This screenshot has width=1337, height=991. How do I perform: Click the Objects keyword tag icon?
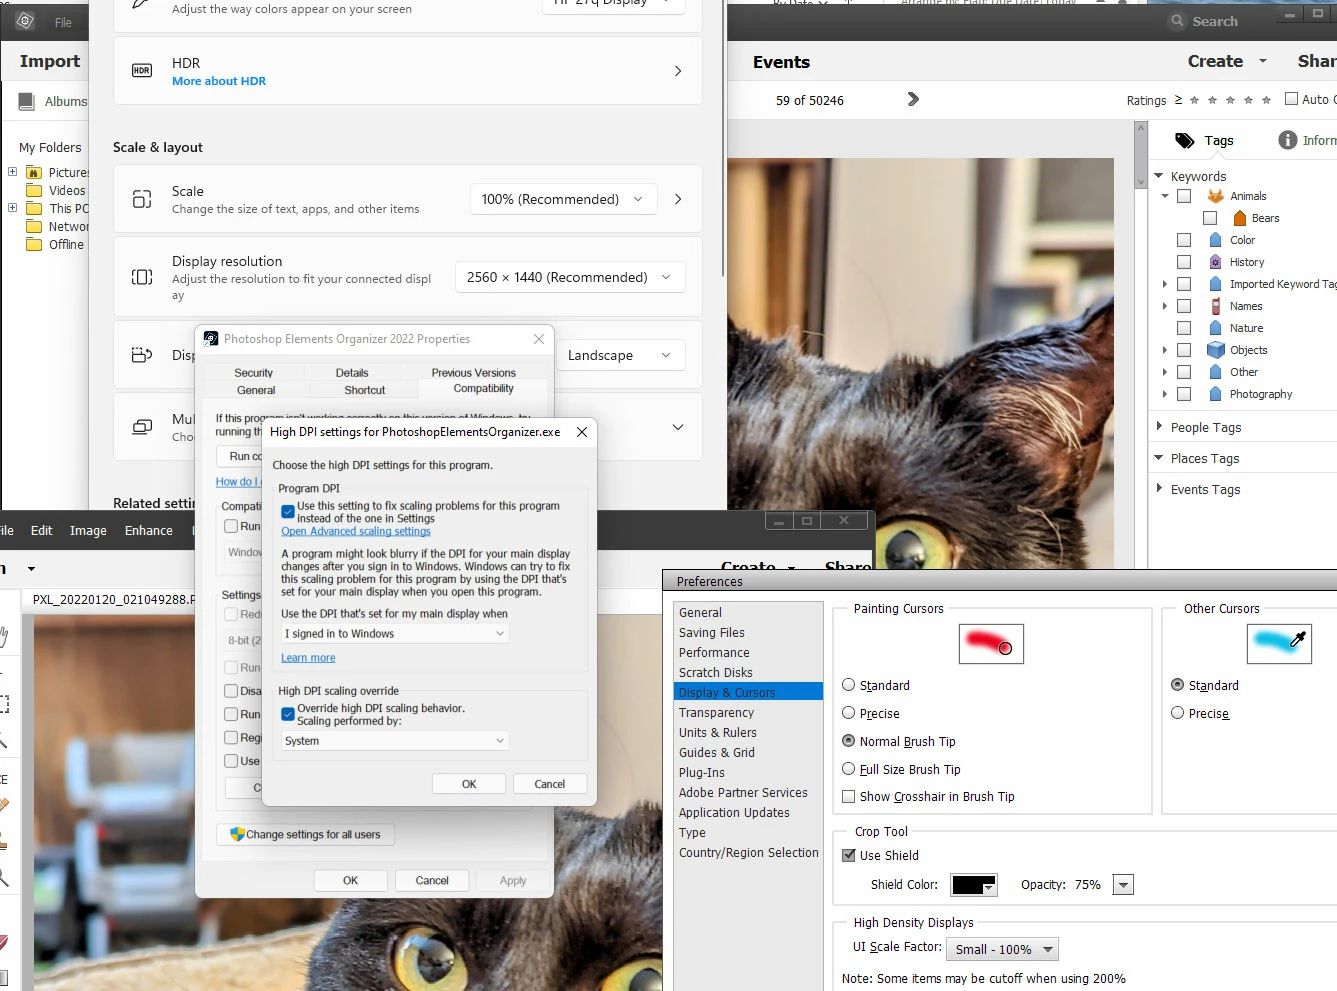[x=1216, y=350]
